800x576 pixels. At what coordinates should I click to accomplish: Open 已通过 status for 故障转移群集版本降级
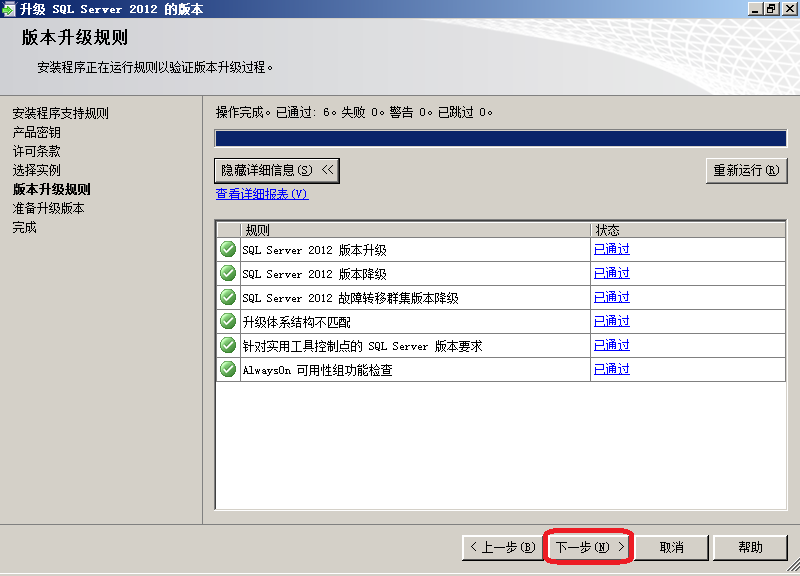click(612, 297)
